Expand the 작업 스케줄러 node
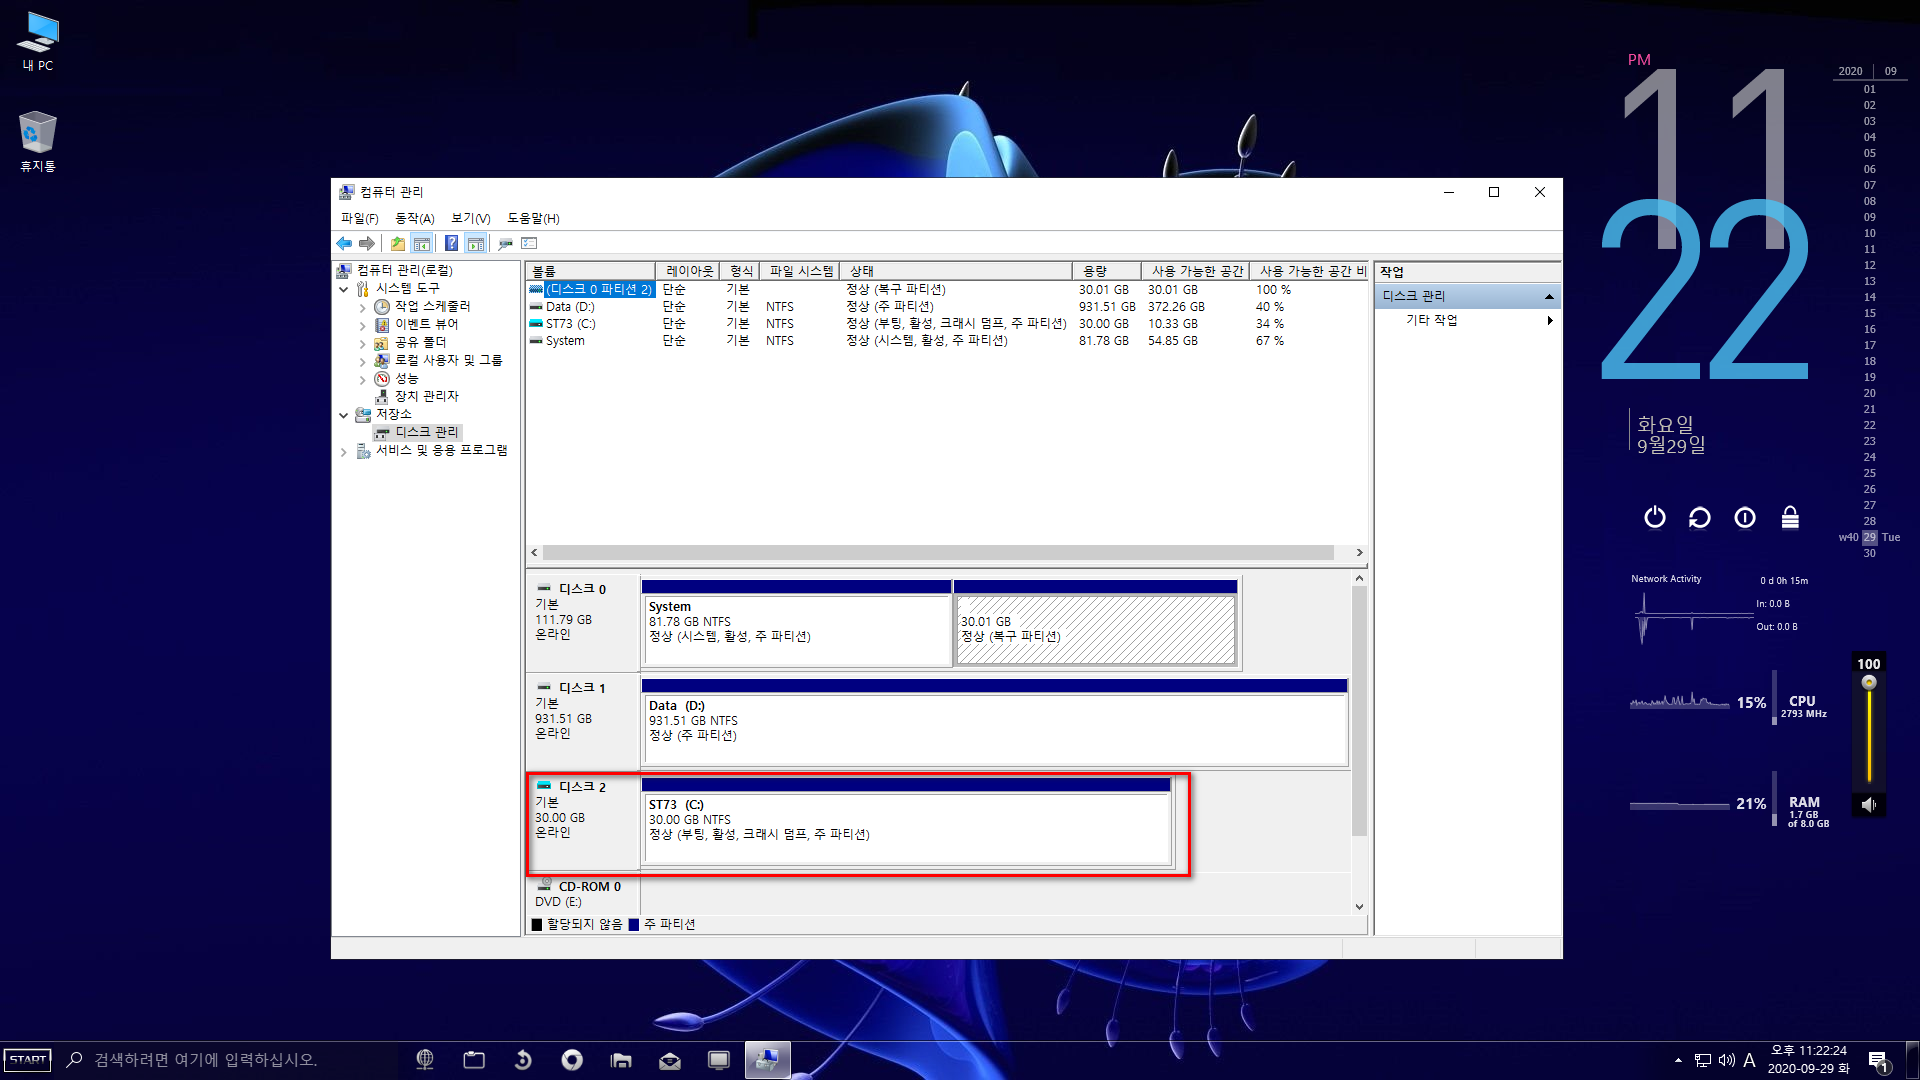Image resolution: width=1920 pixels, height=1080 pixels. 362,307
